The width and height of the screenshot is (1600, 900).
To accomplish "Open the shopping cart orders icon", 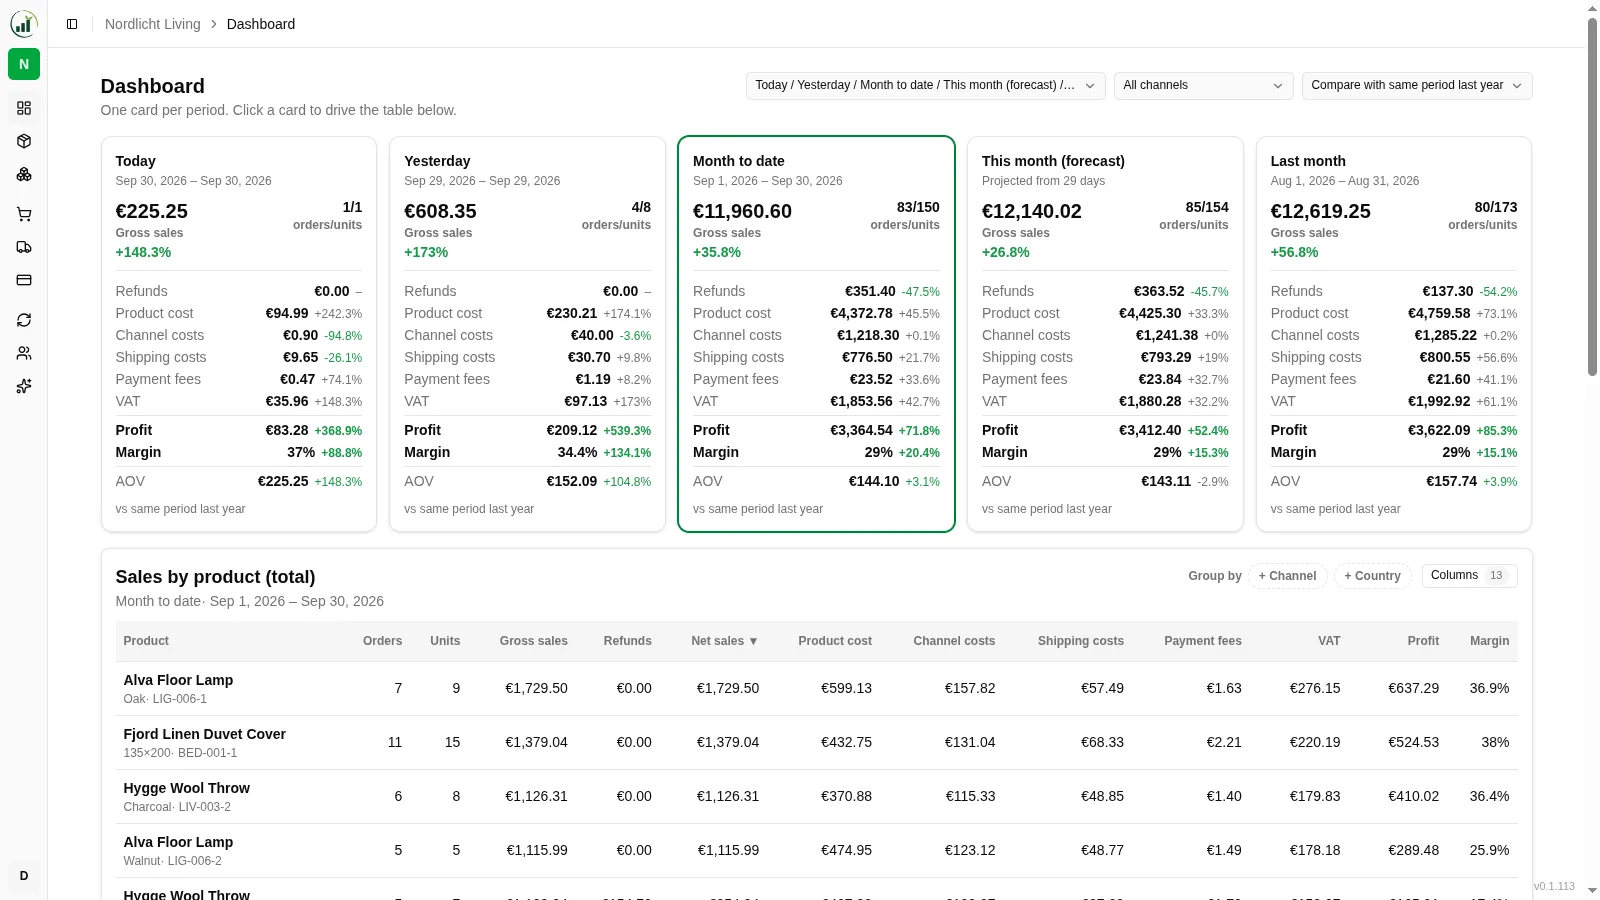I will click(24, 214).
